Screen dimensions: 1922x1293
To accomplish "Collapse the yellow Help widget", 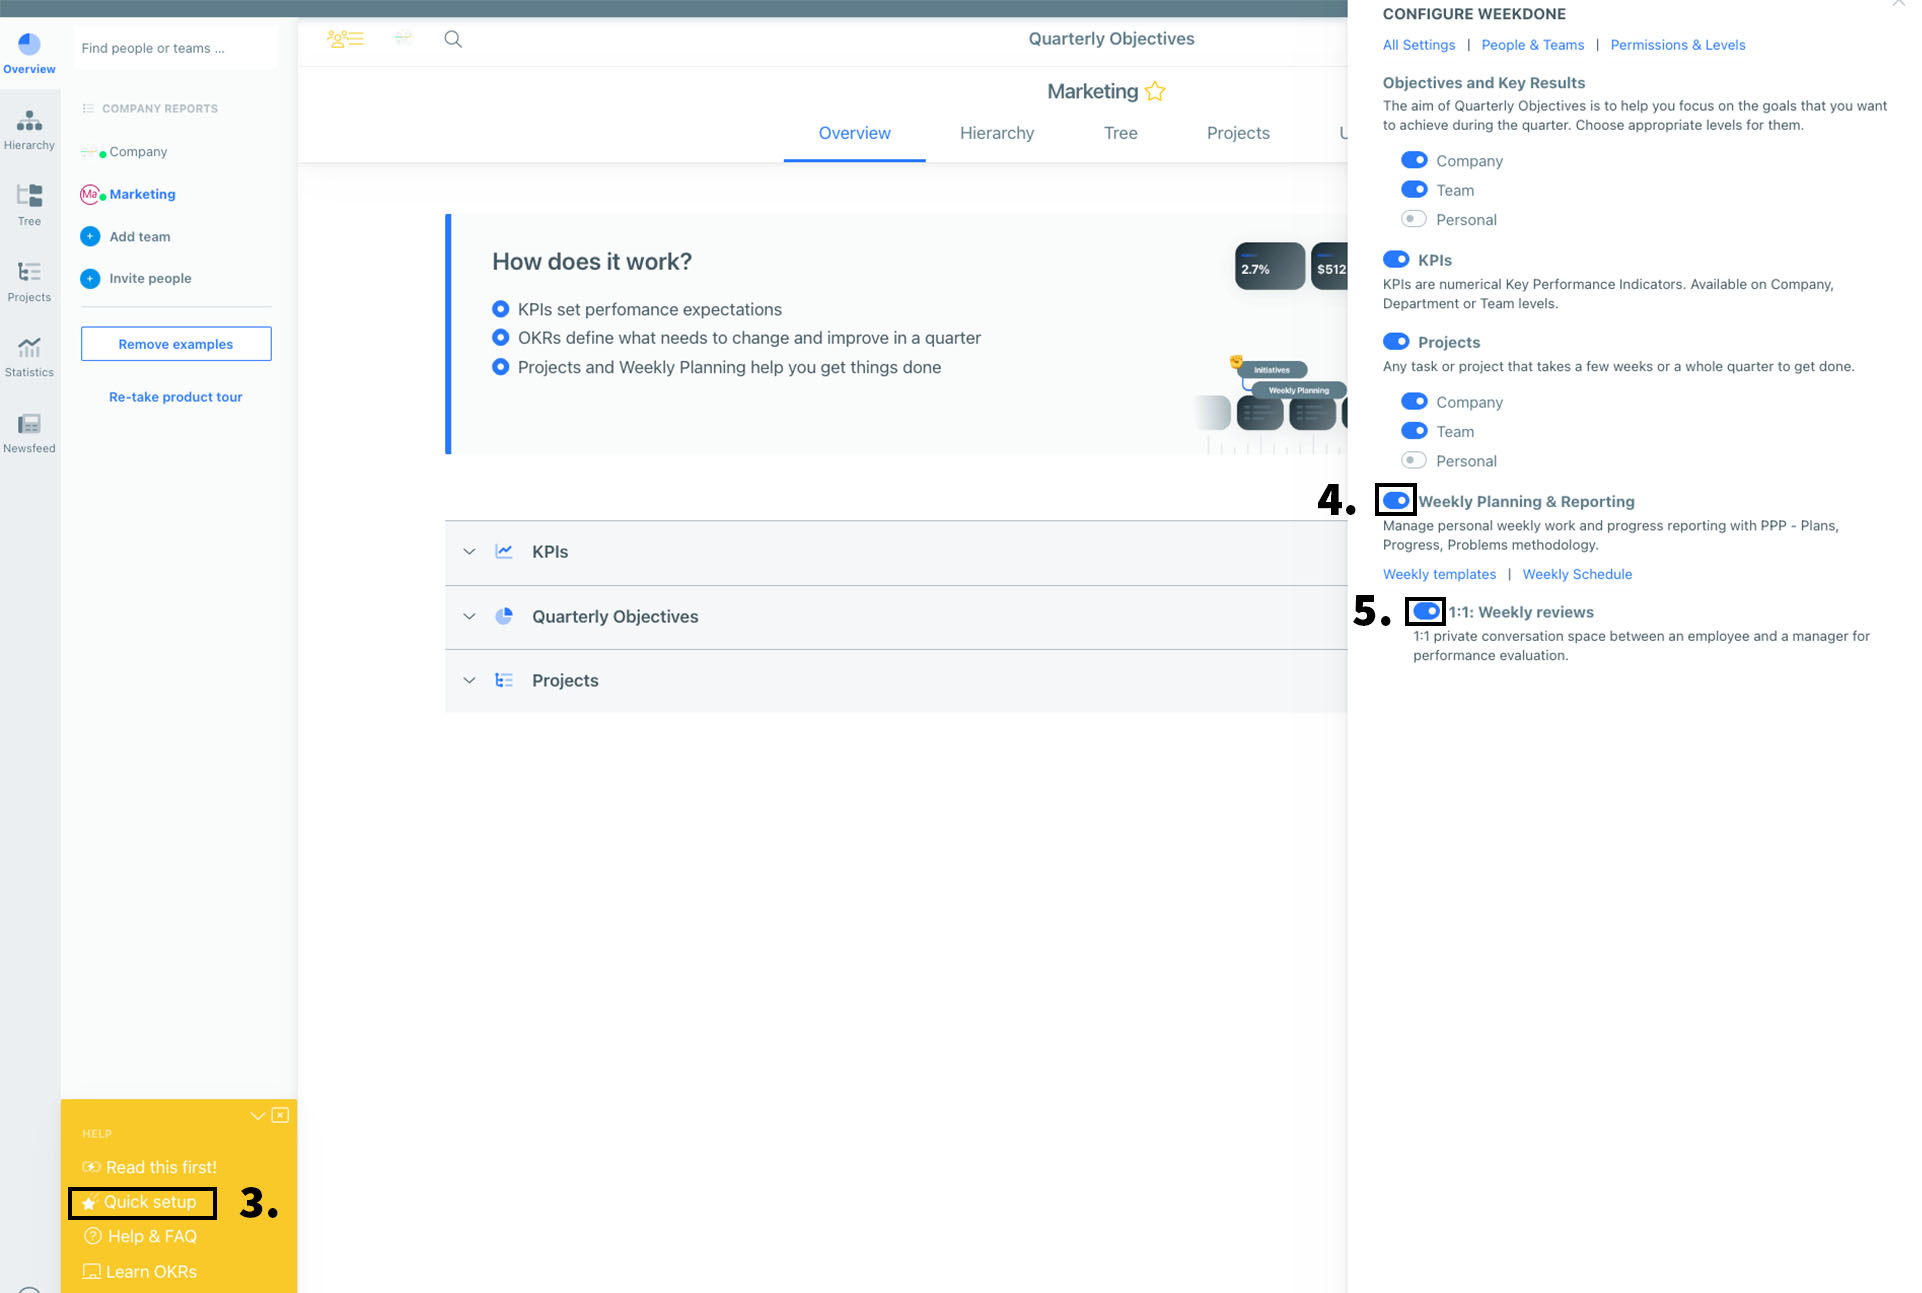I will (x=256, y=1115).
